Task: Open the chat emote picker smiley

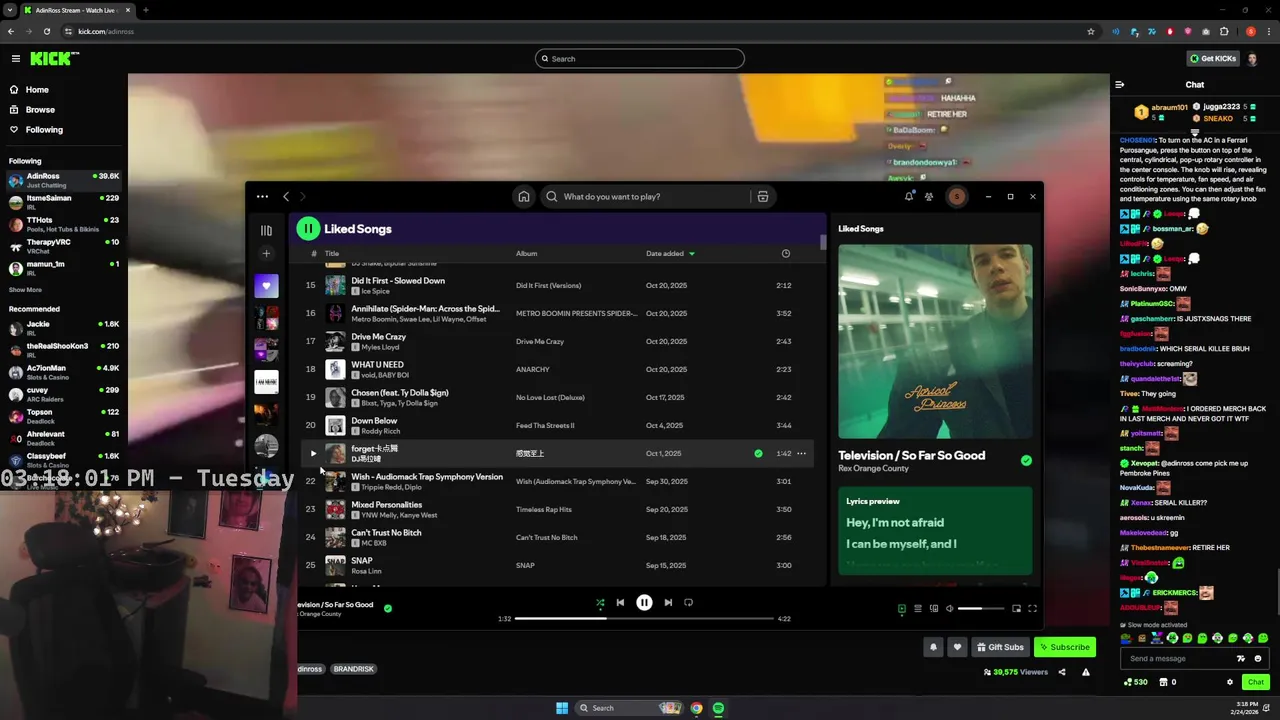Action: pyautogui.click(x=1257, y=659)
